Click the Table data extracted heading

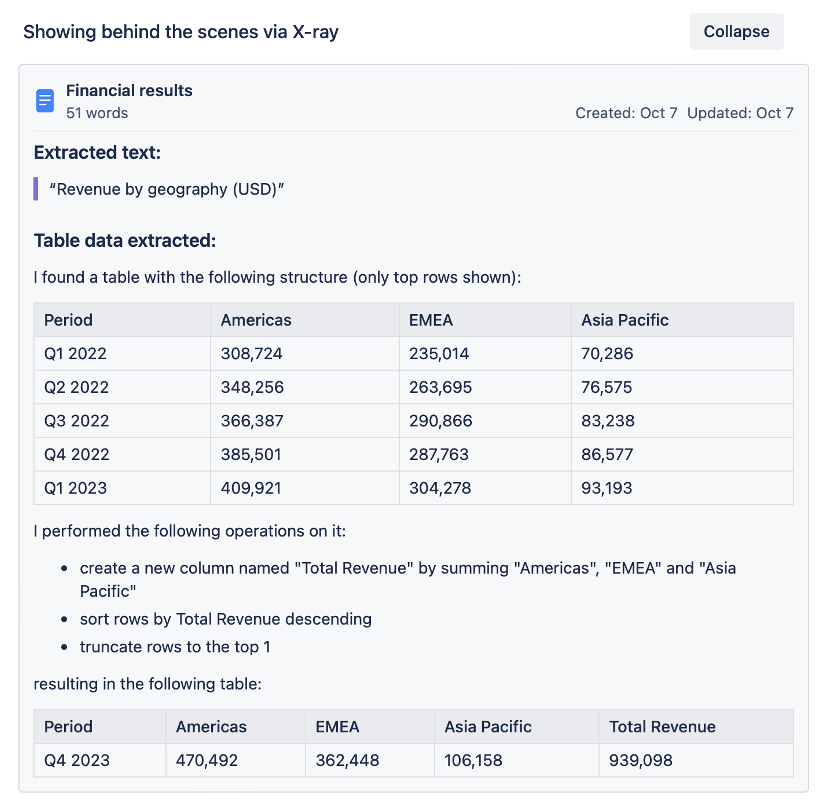point(125,241)
